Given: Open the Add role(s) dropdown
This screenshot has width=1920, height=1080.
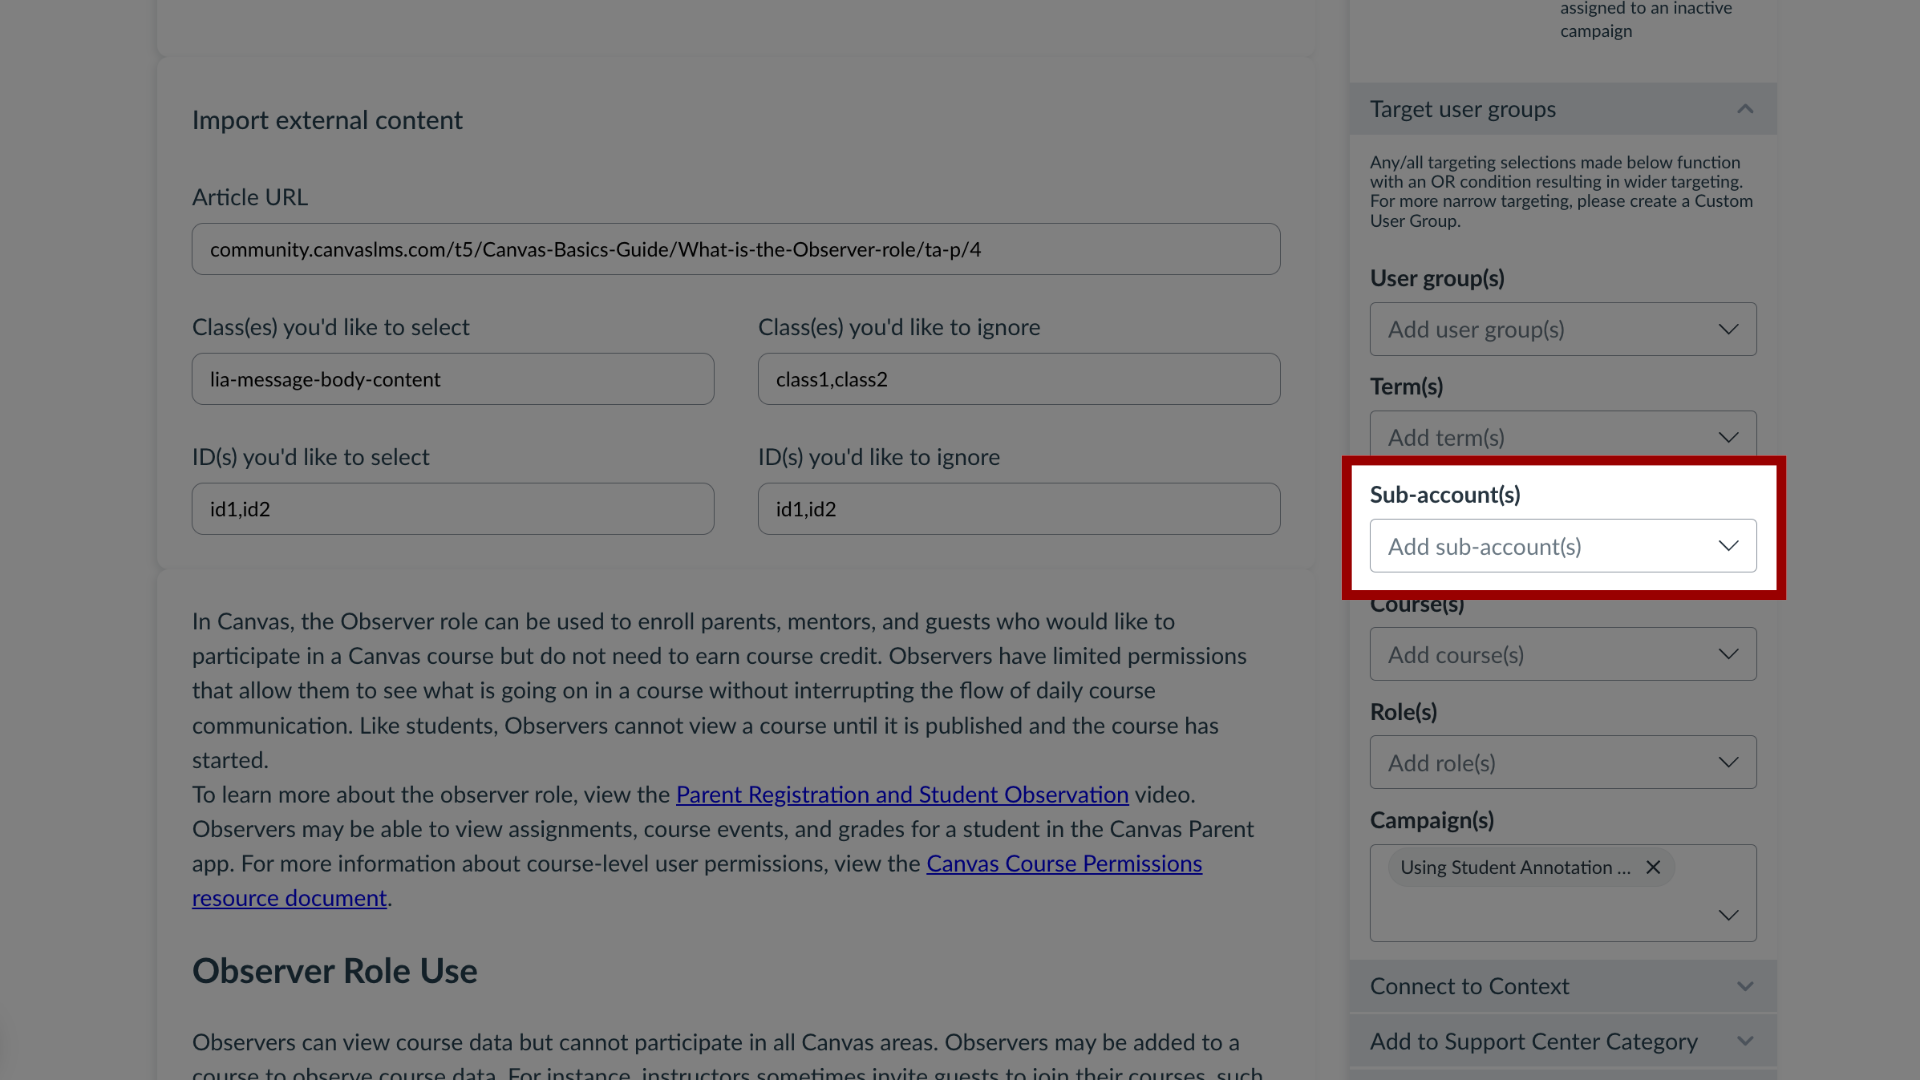Looking at the screenshot, I should tap(1563, 762).
